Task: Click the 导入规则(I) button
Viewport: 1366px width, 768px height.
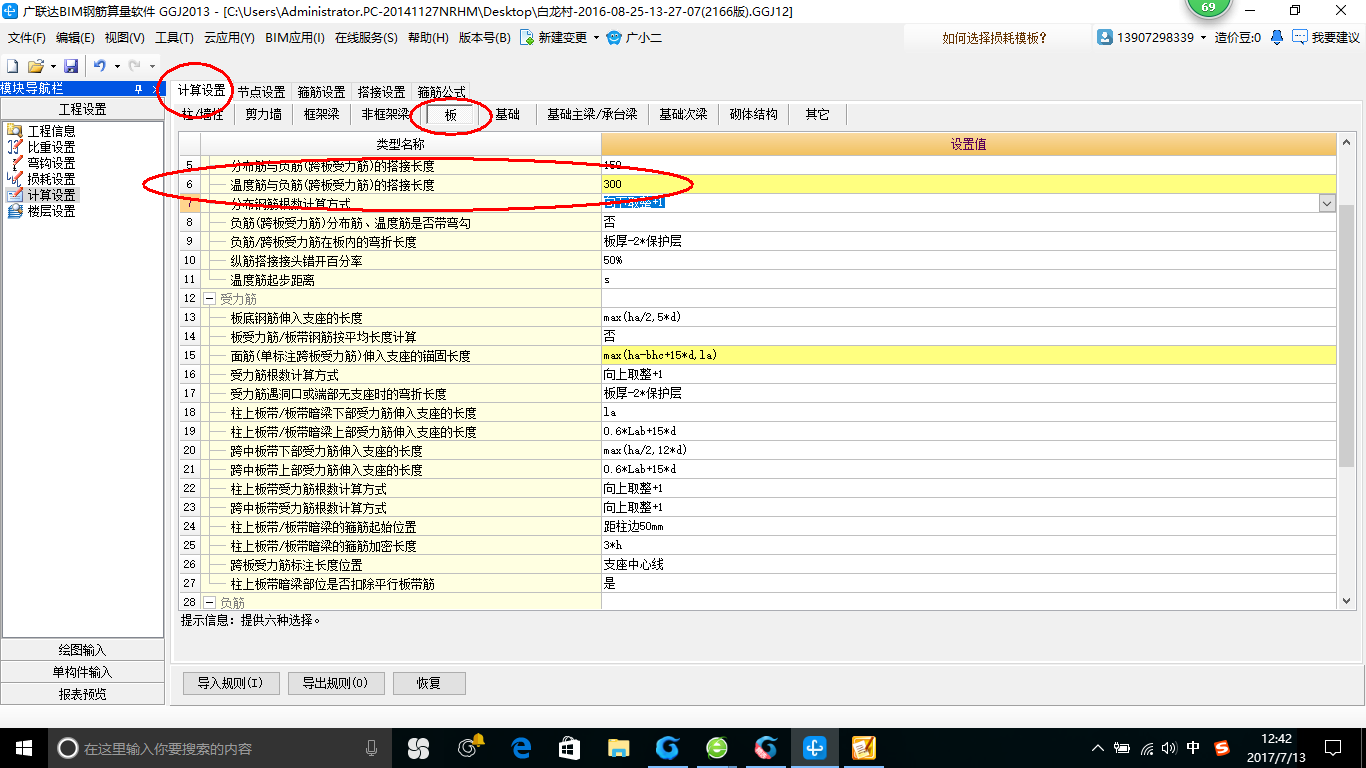Action: [x=230, y=683]
